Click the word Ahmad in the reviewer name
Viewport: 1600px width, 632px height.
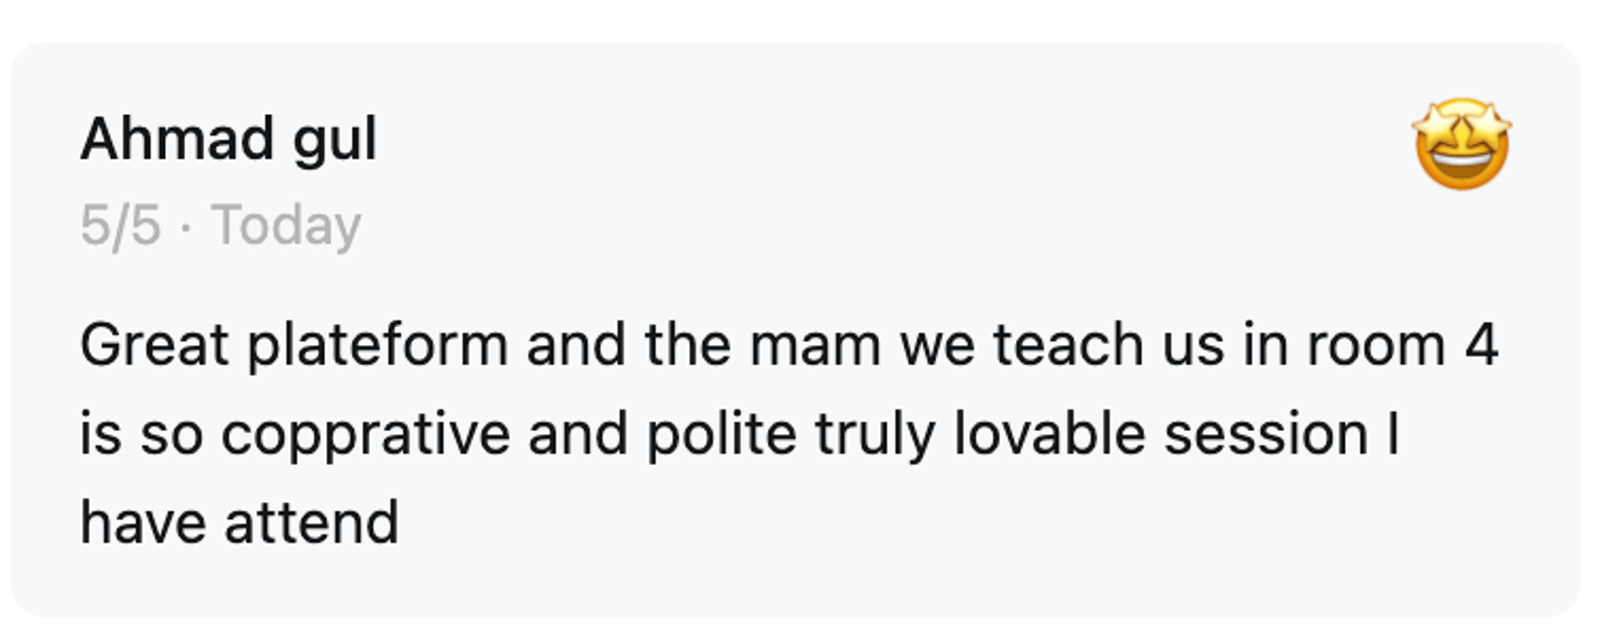point(177,138)
